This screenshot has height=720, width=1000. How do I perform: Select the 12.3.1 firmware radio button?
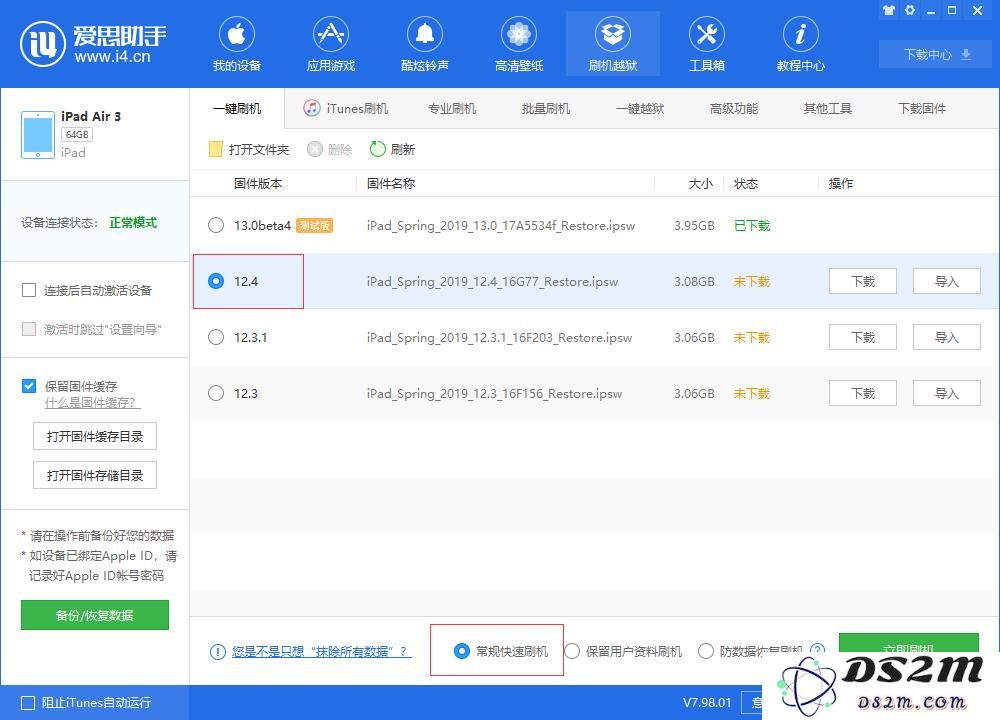point(216,337)
